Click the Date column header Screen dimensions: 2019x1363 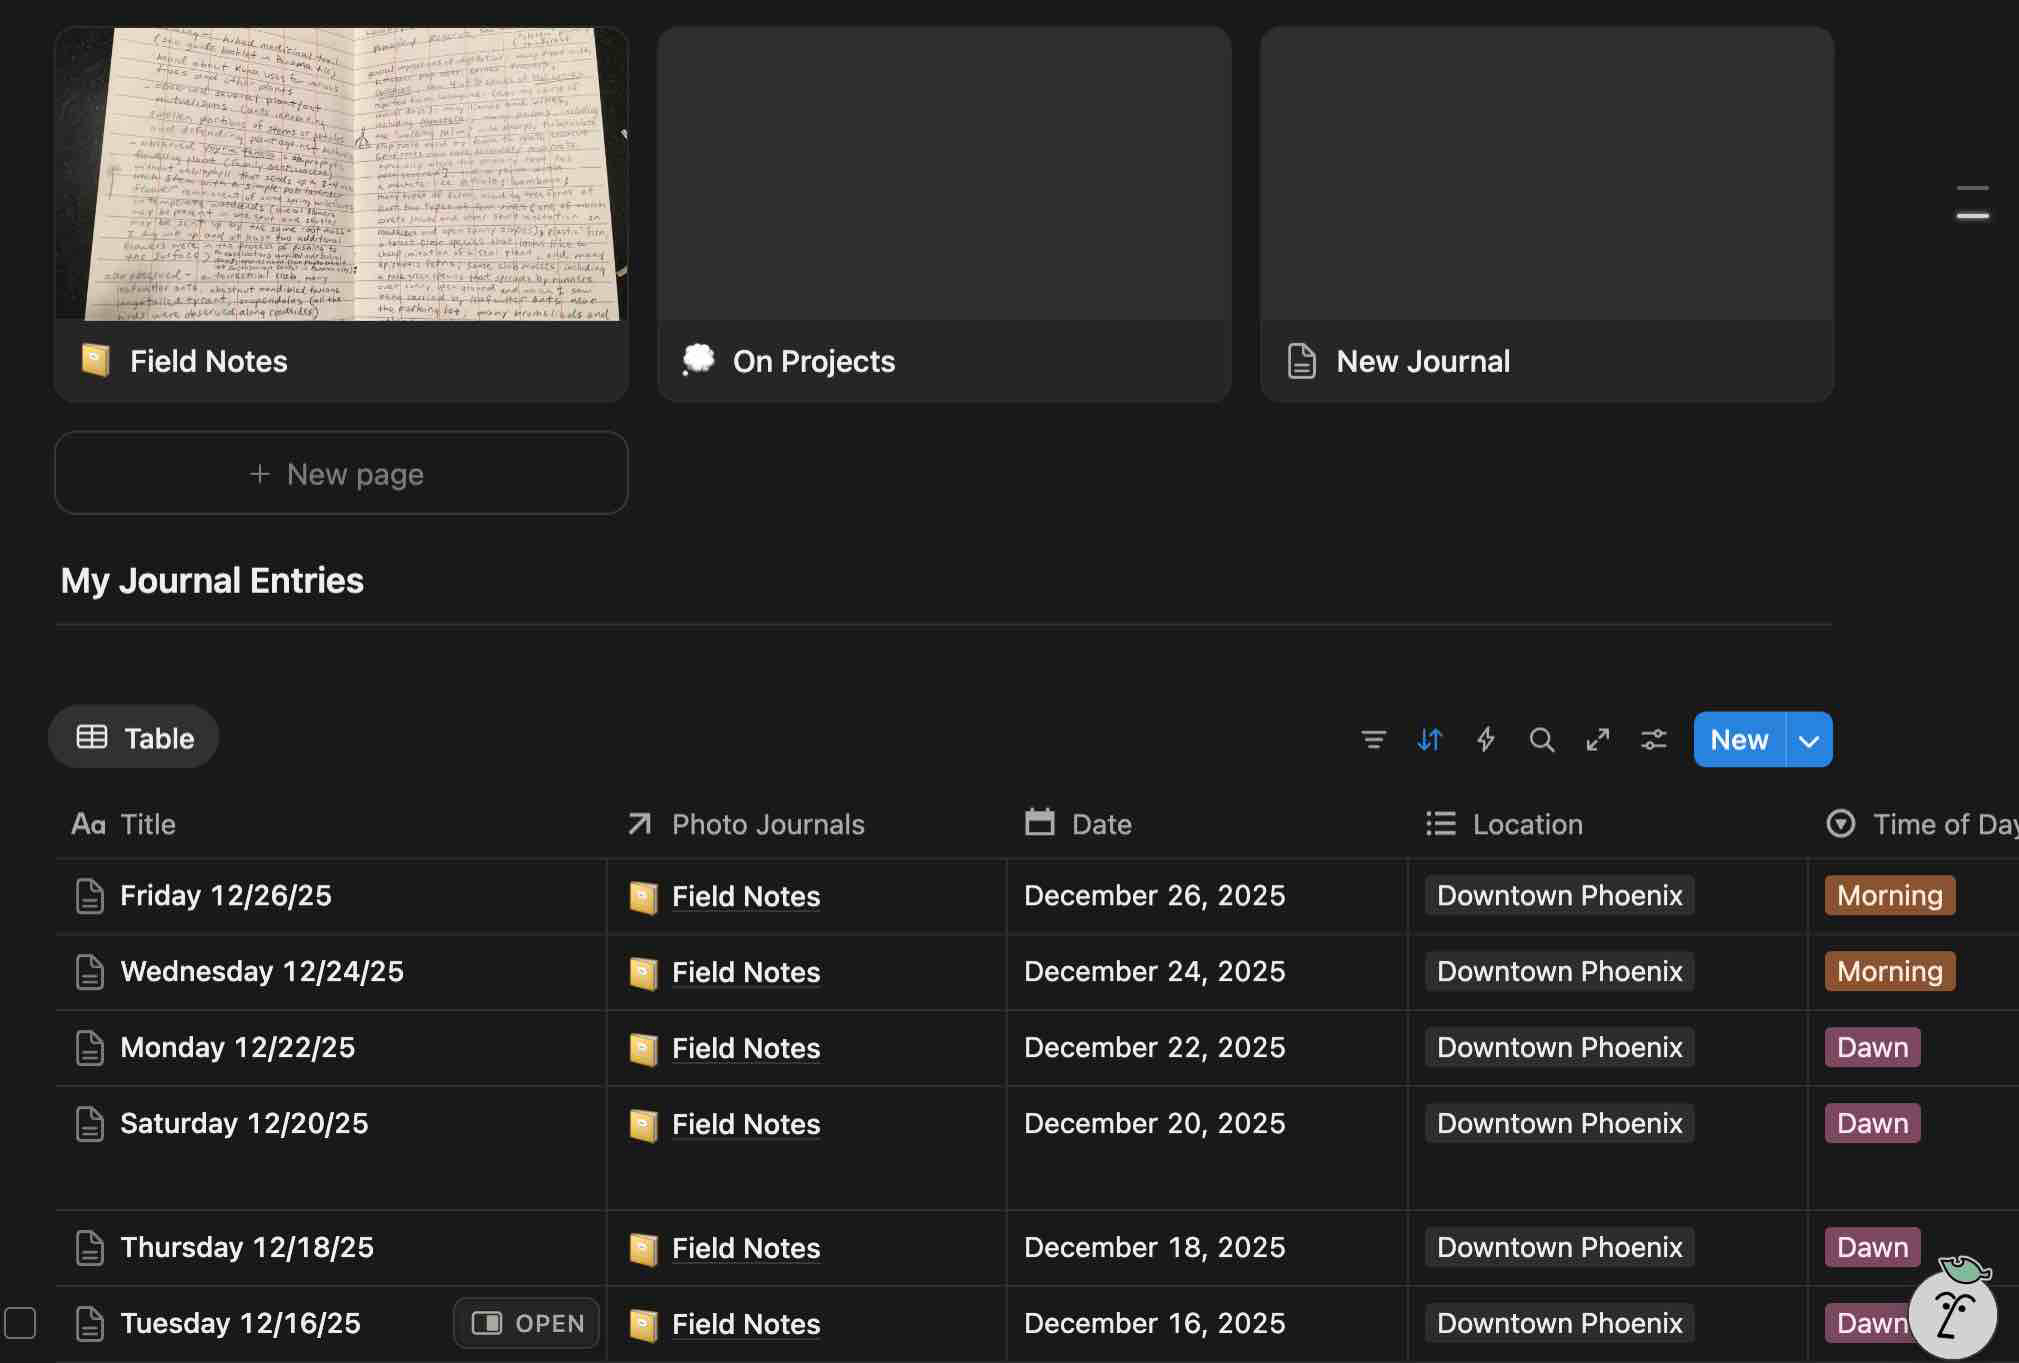(x=1100, y=824)
